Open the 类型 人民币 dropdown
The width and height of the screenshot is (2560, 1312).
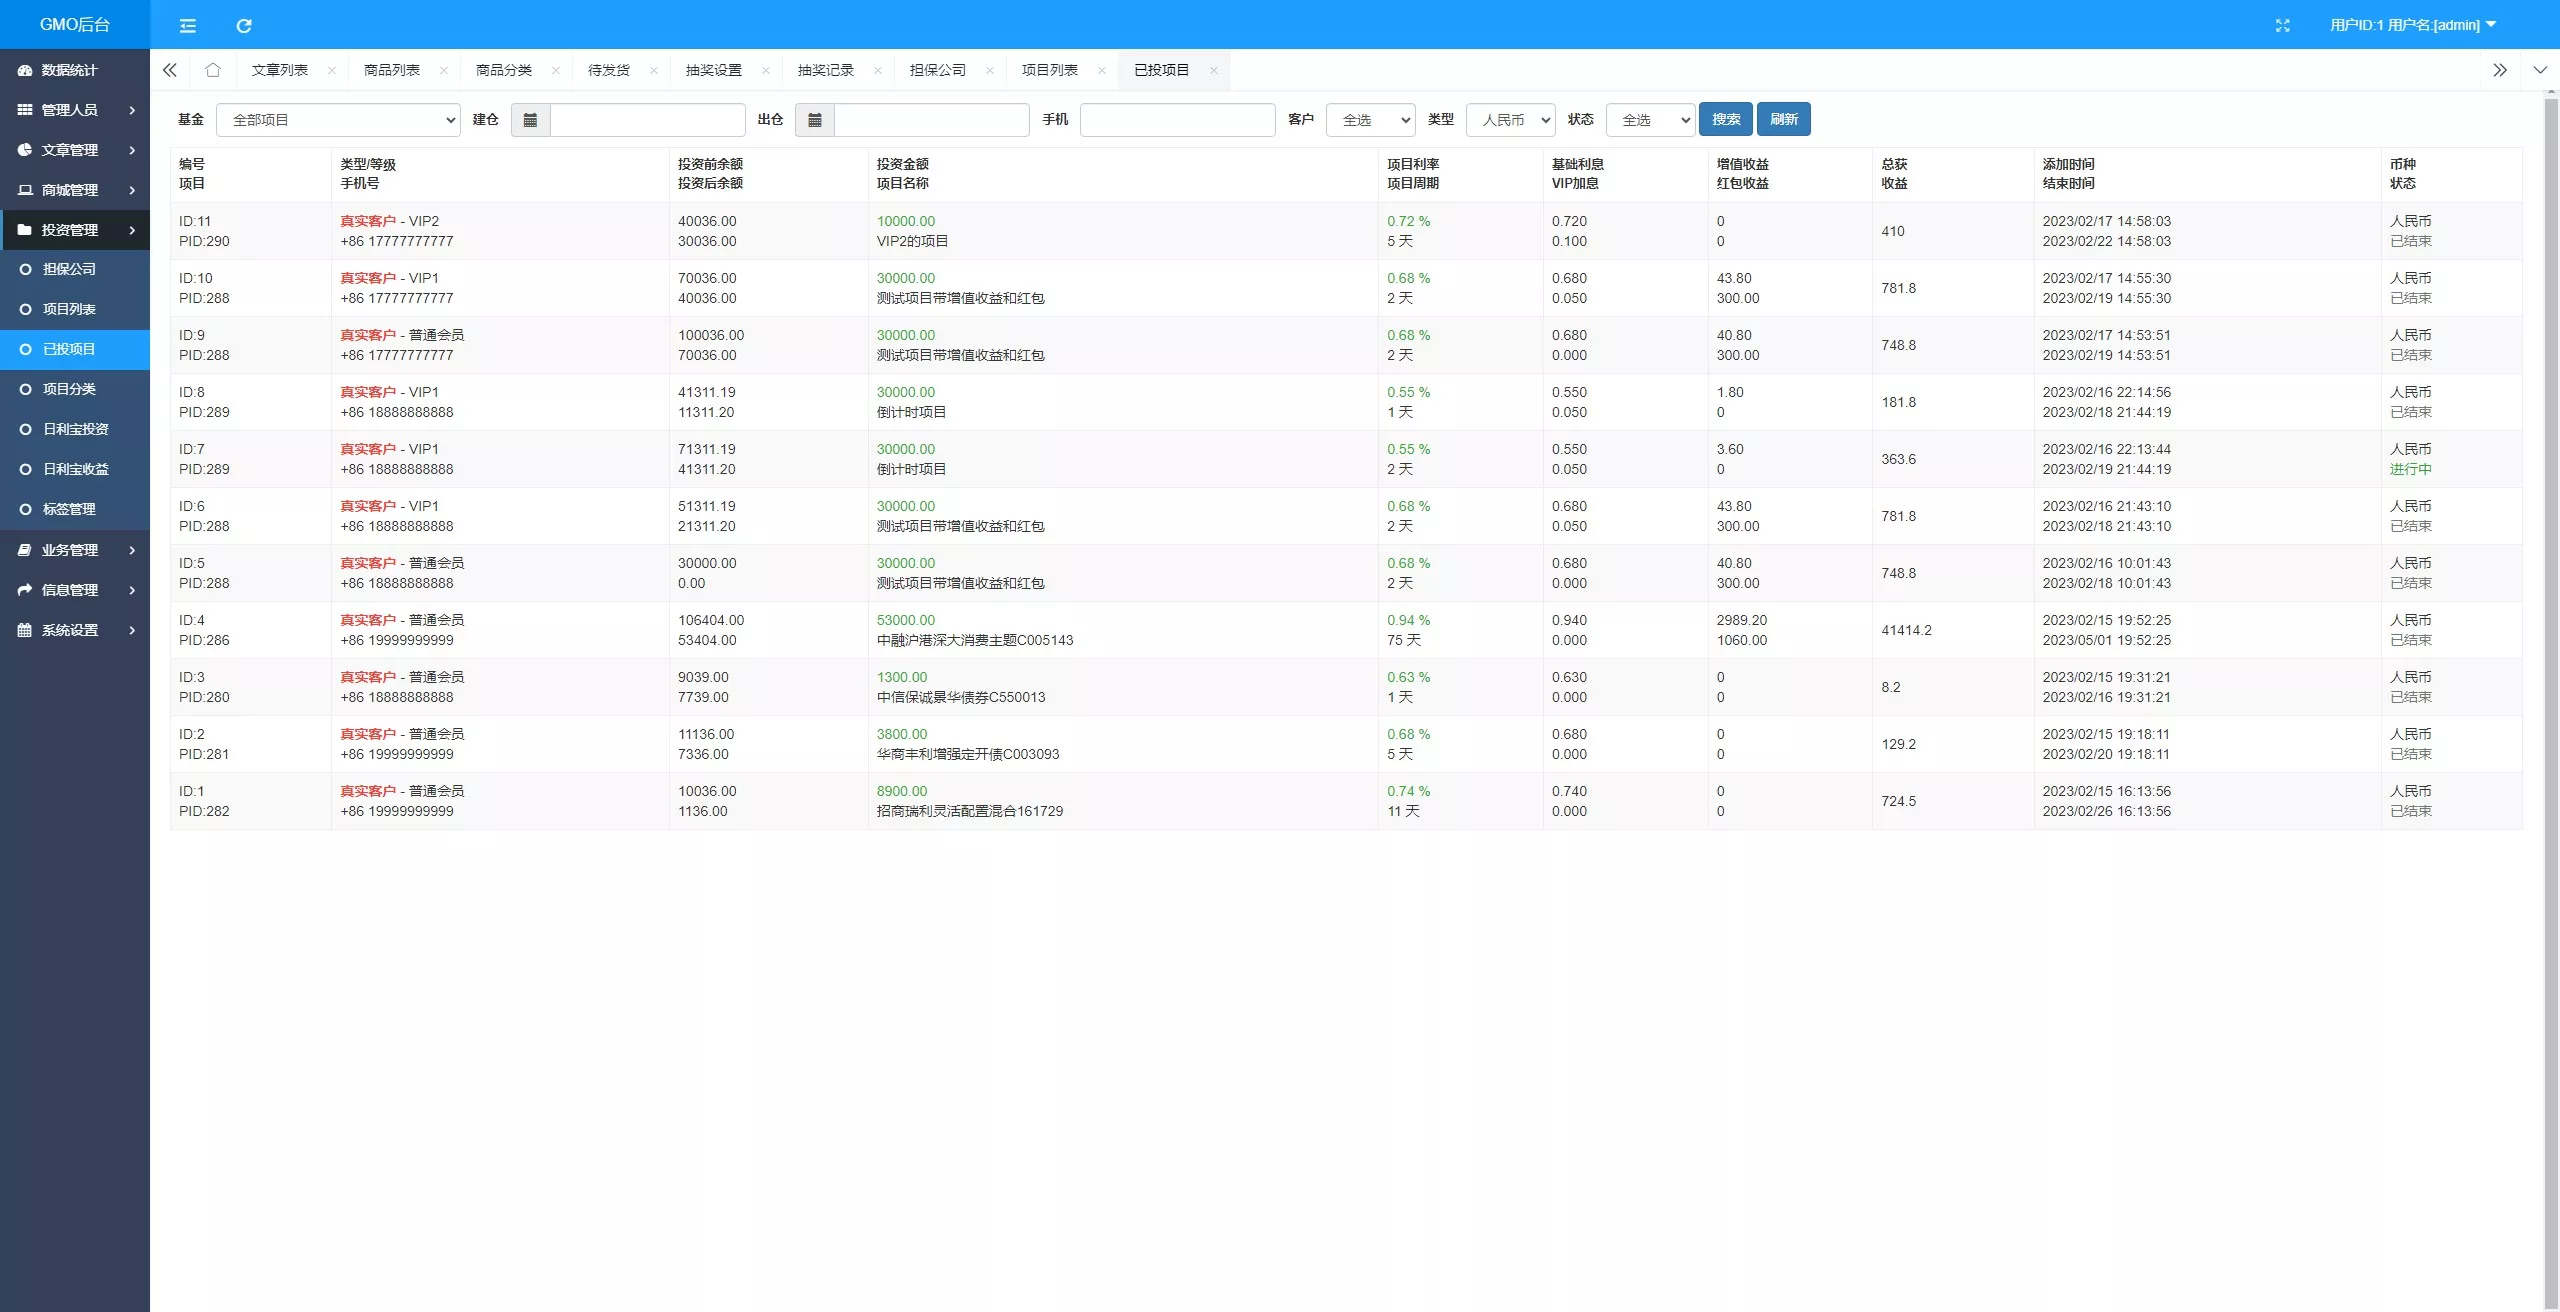pyautogui.click(x=1511, y=120)
